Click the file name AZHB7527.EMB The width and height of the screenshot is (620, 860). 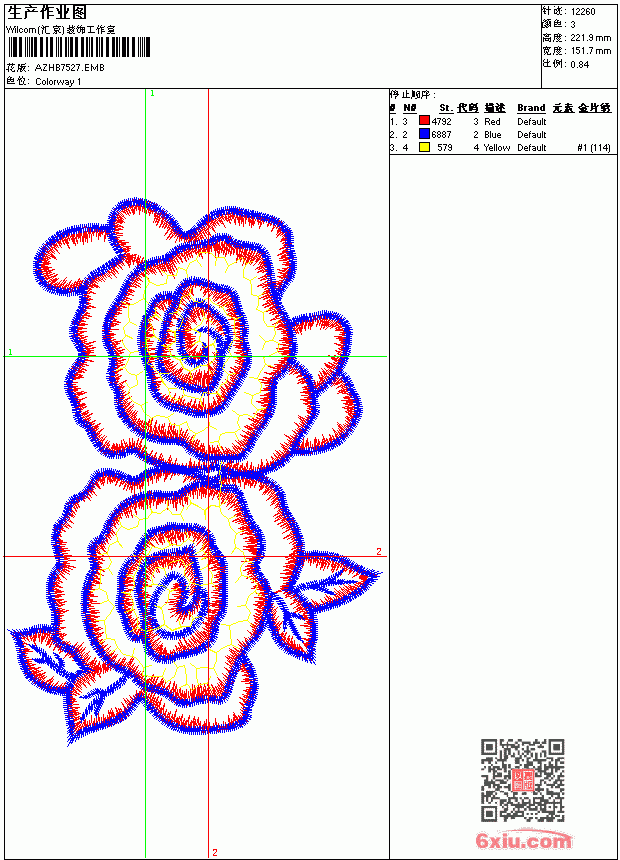pos(69,68)
